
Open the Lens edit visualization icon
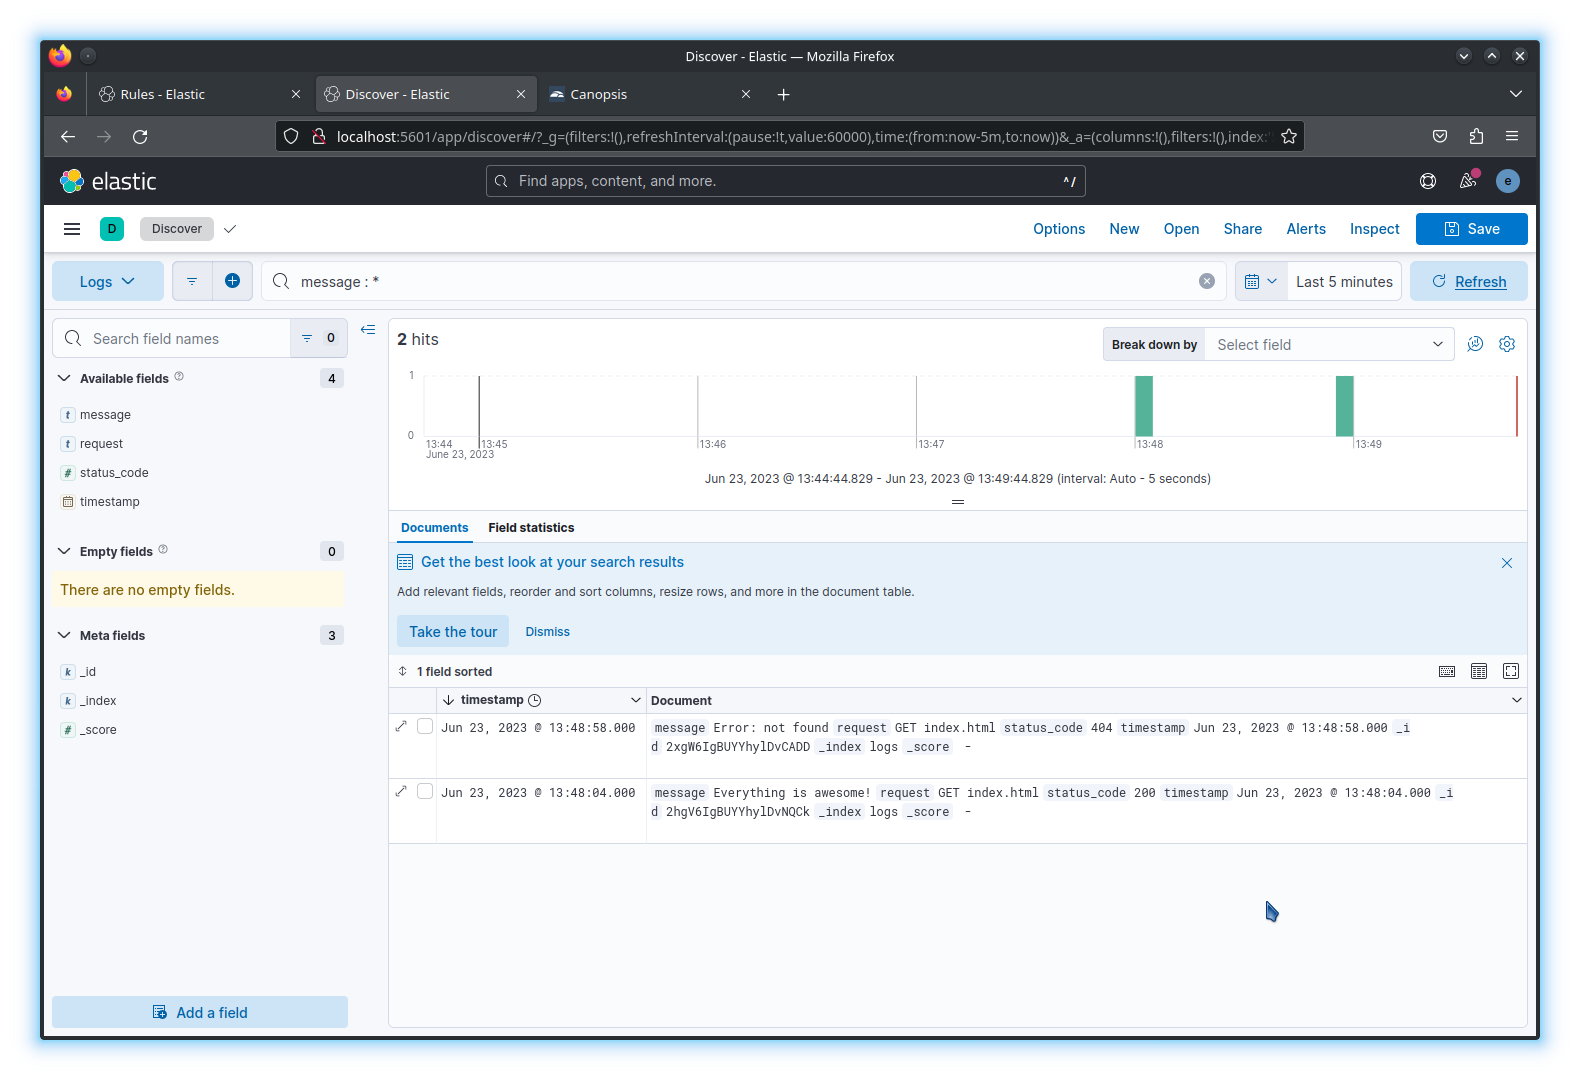(1475, 344)
